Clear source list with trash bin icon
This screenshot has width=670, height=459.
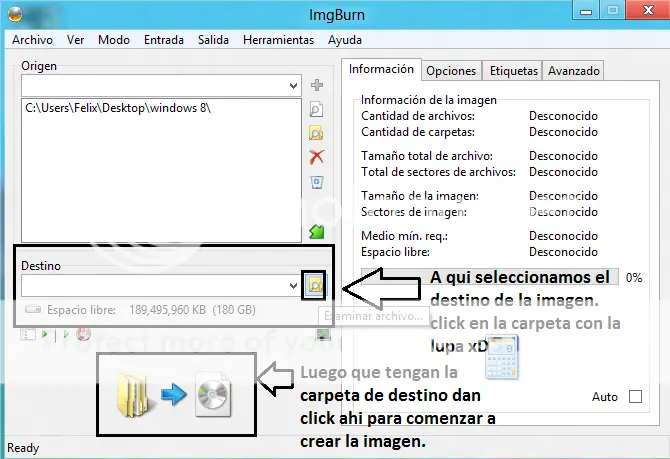(x=317, y=182)
